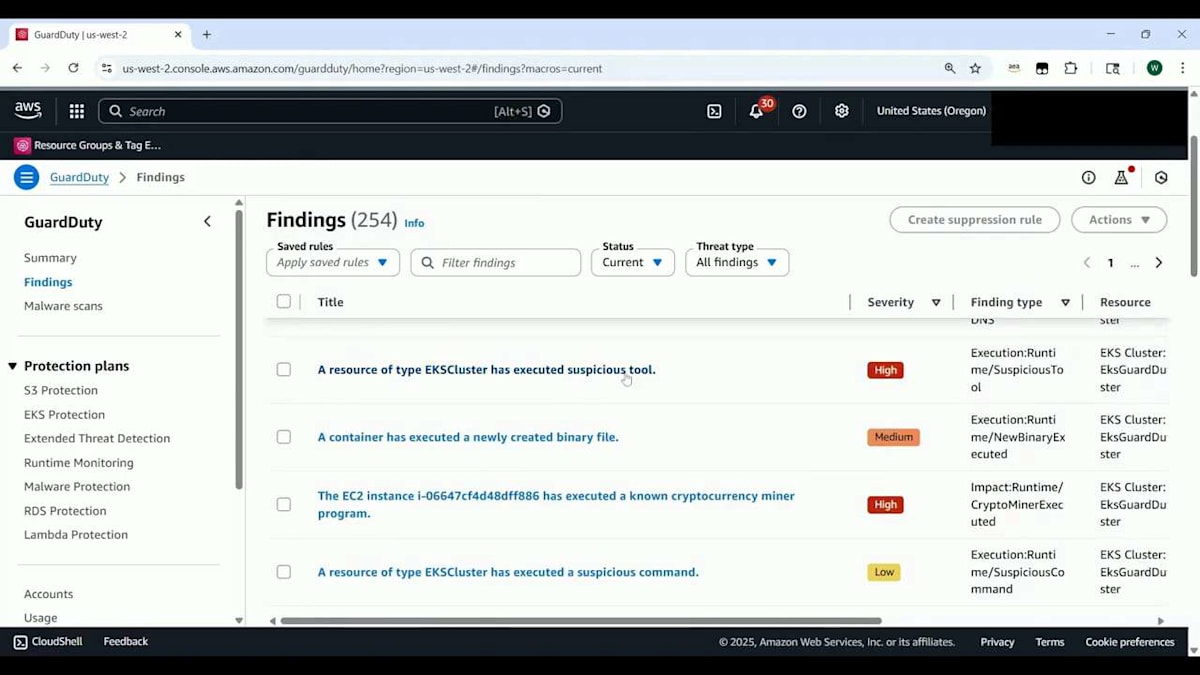Focus the AWS console Search box
The height and width of the screenshot is (675, 1200).
click(330, 111)
